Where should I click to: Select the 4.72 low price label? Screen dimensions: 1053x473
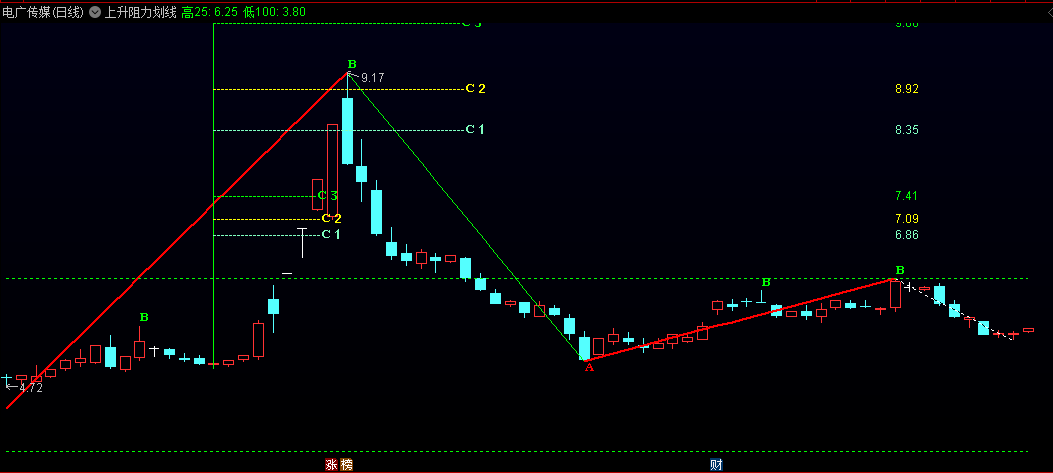[x=31, y=388]
